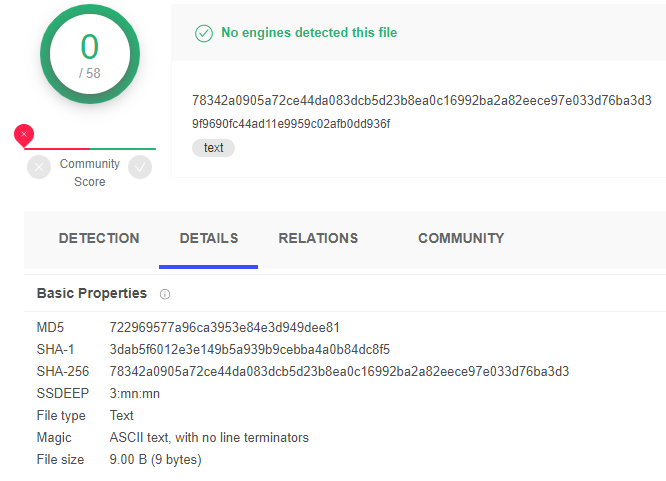Click the Basic Properties info icon
This screenshot has width=666, height=481.
pyautogui.click(x=165, y=294)
